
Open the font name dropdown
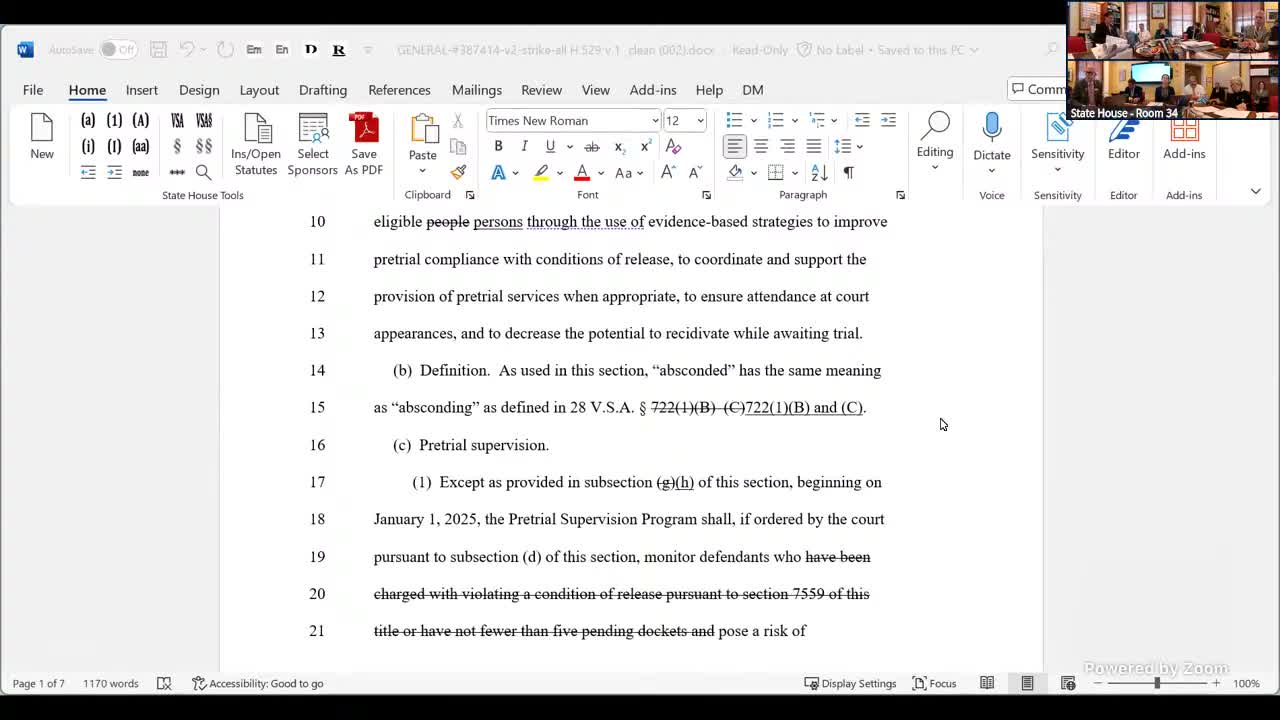pyautogui.click(x=654, y=120)
